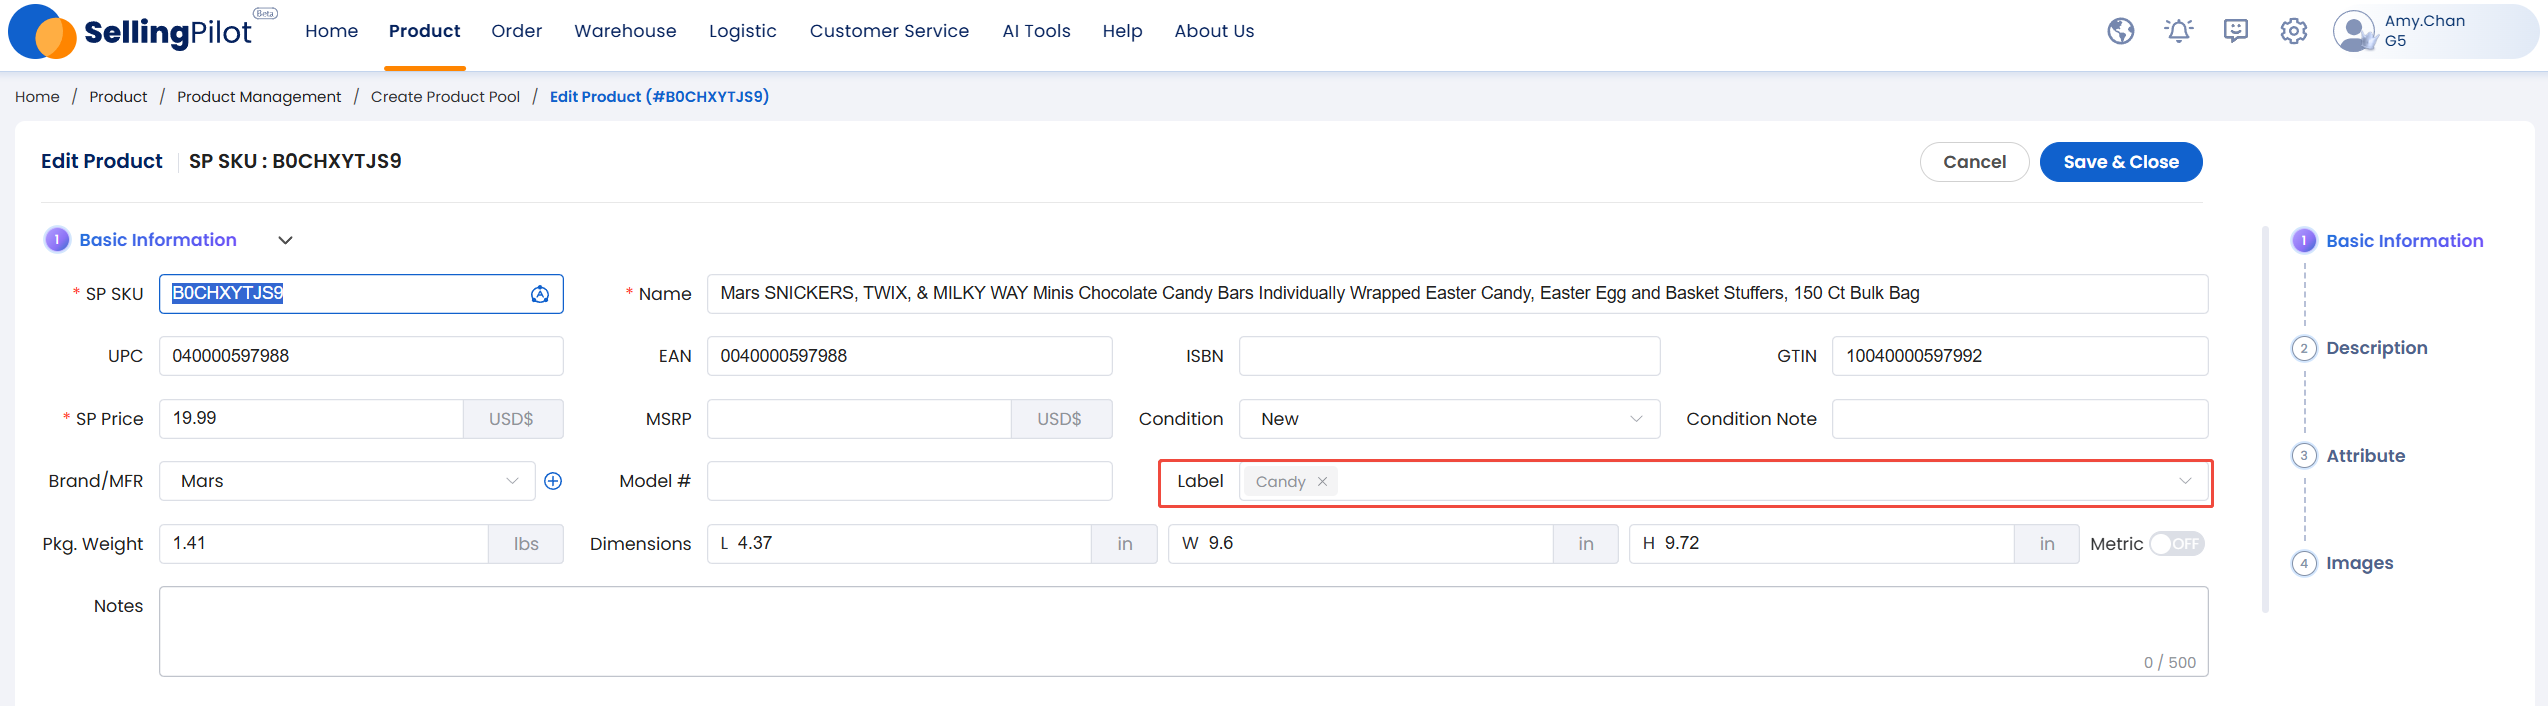Click the SP Price field

point(311,419)
